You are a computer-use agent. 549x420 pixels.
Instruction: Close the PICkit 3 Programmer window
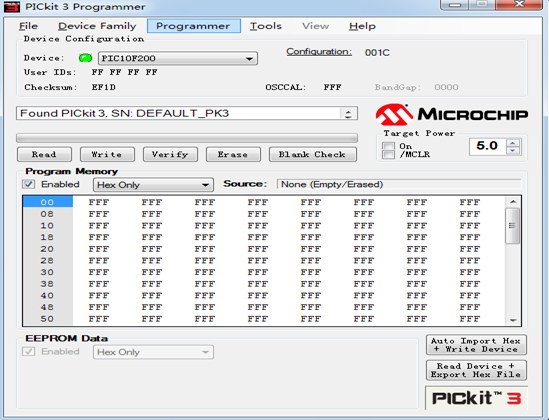point(520,5)
